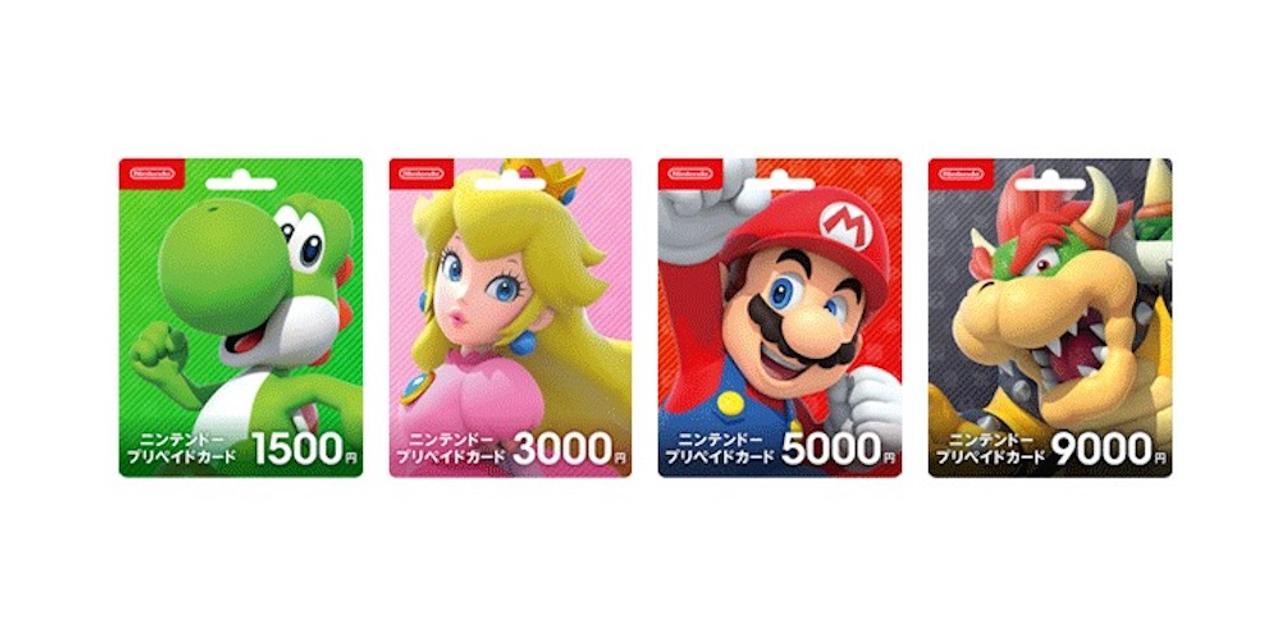Click the 9000円 price text
This screenshot has height=630, width=1280.
click(1109, 449)
